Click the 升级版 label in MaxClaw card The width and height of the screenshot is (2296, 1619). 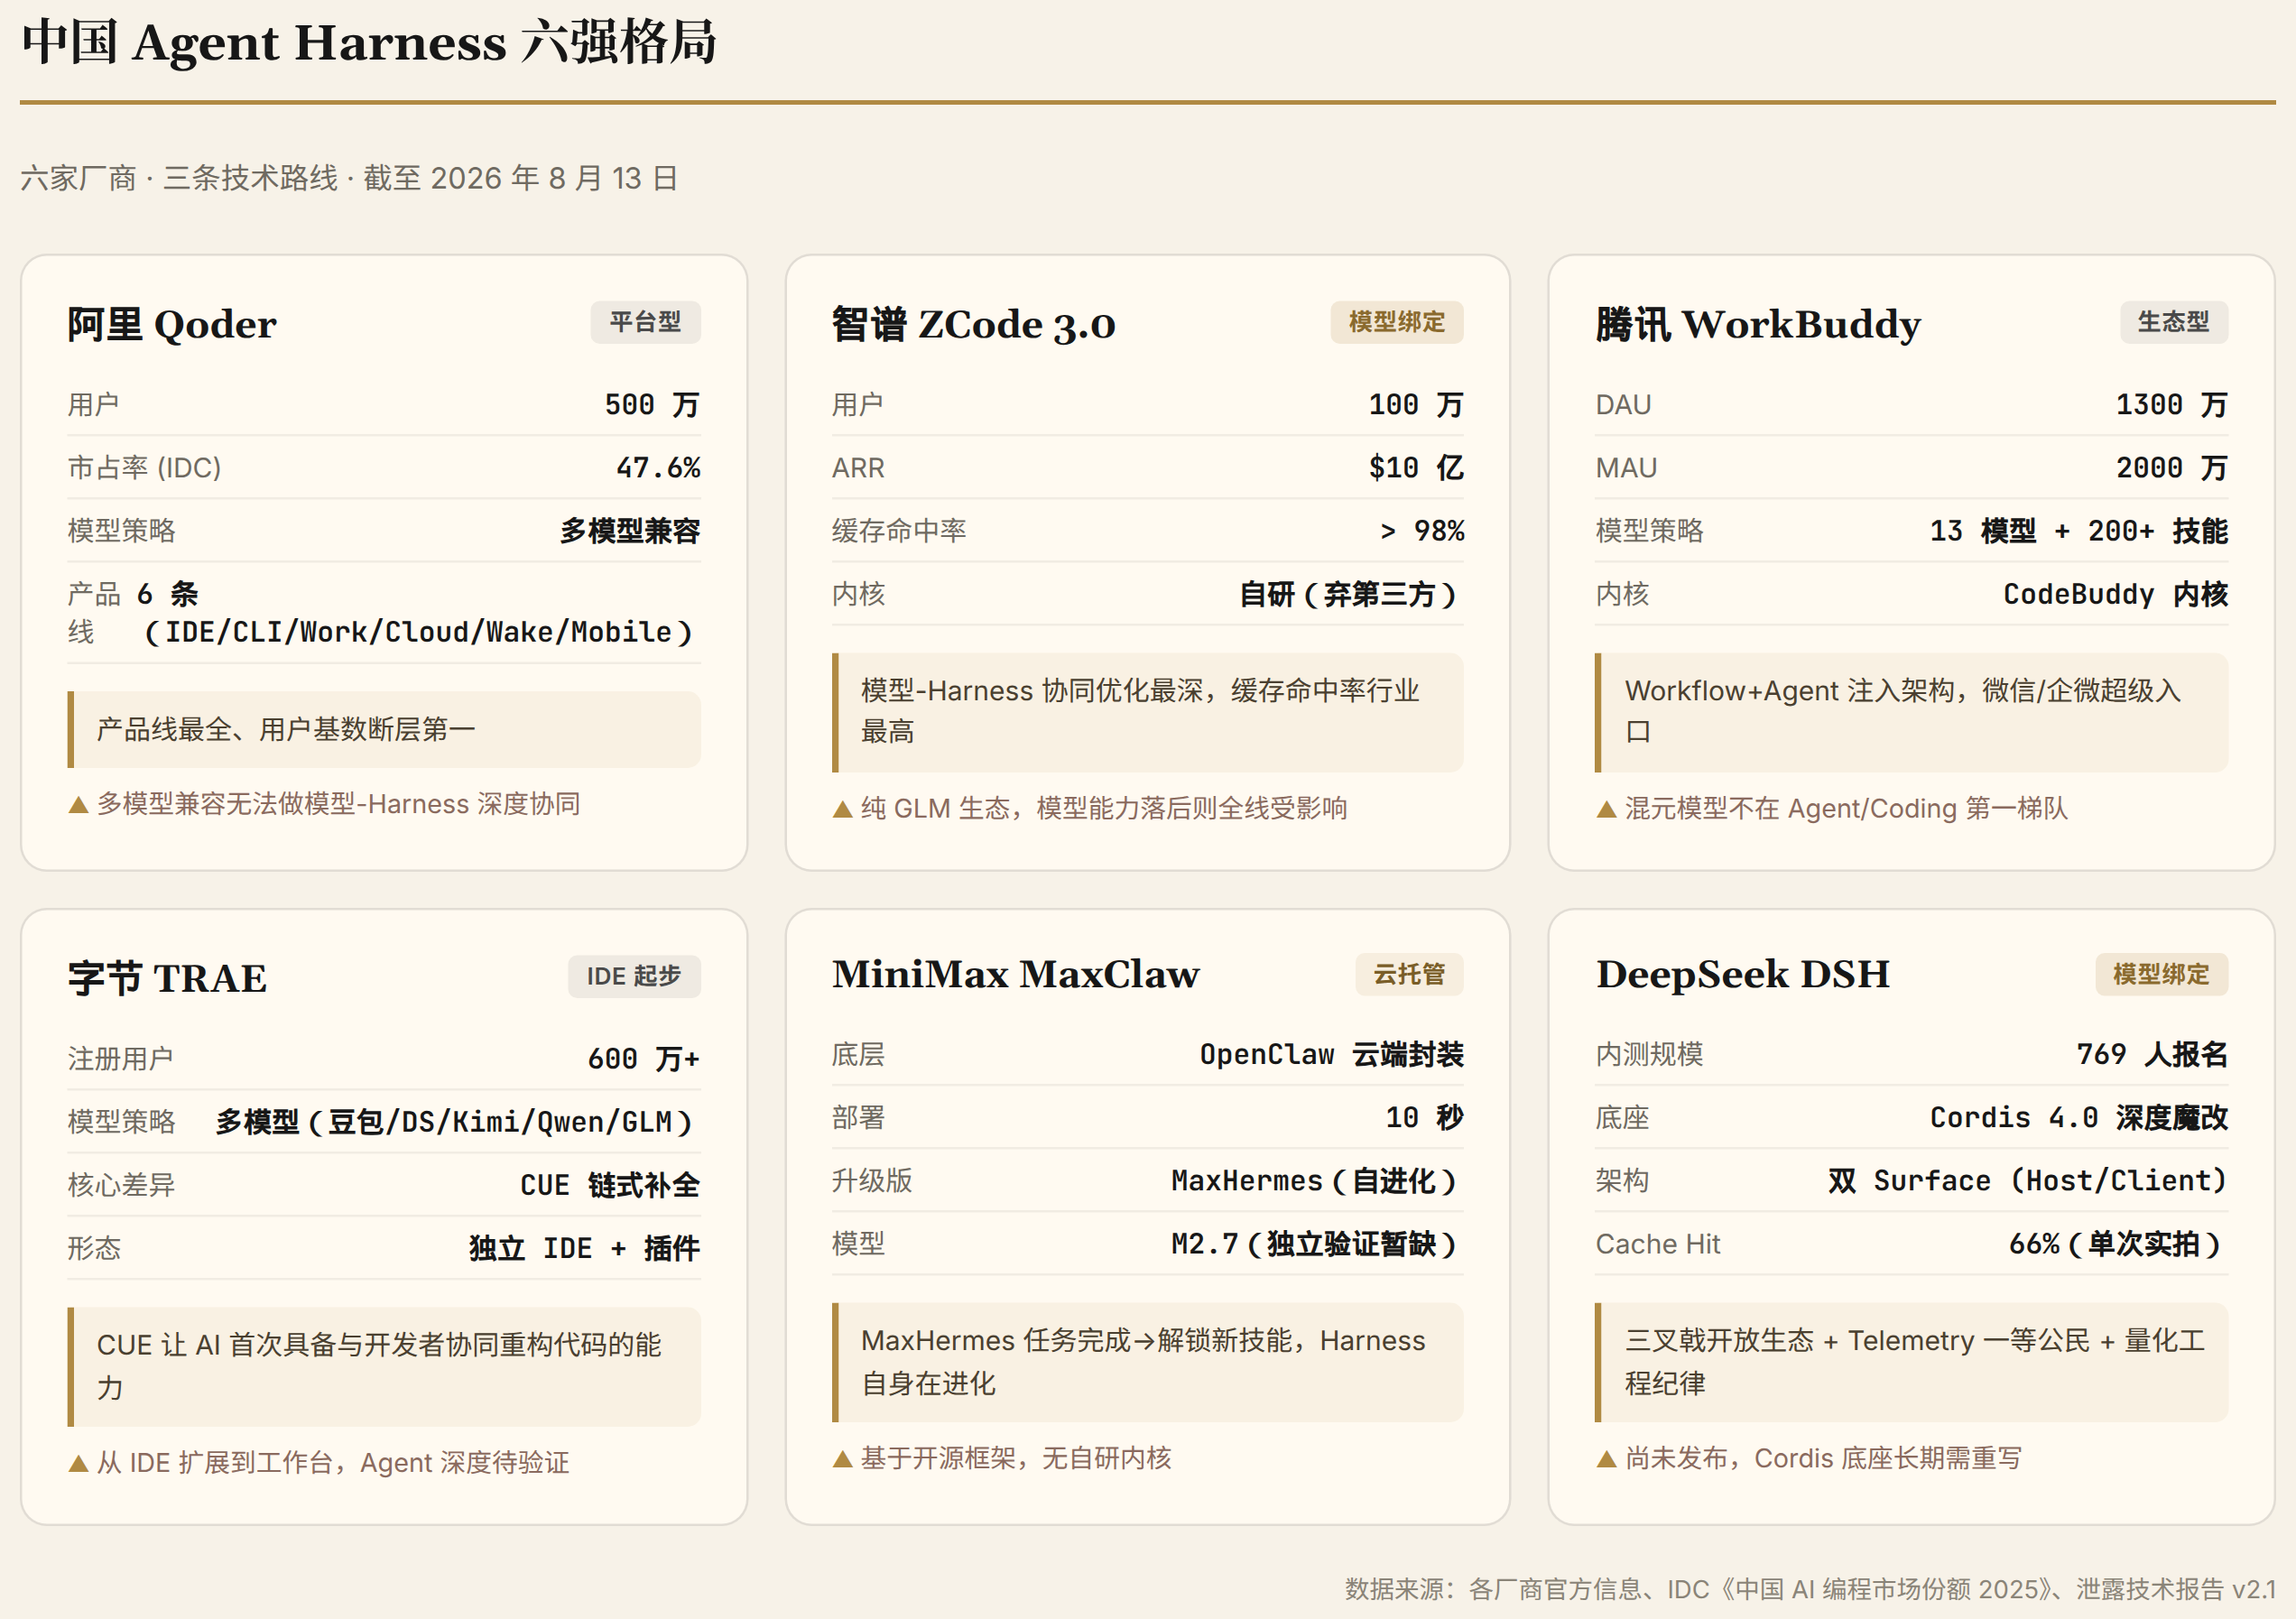872,1181
